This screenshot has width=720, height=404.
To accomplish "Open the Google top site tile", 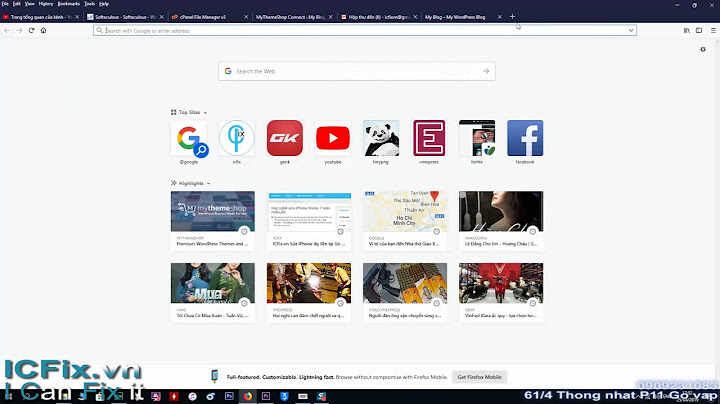I will [x=189, y=138].
